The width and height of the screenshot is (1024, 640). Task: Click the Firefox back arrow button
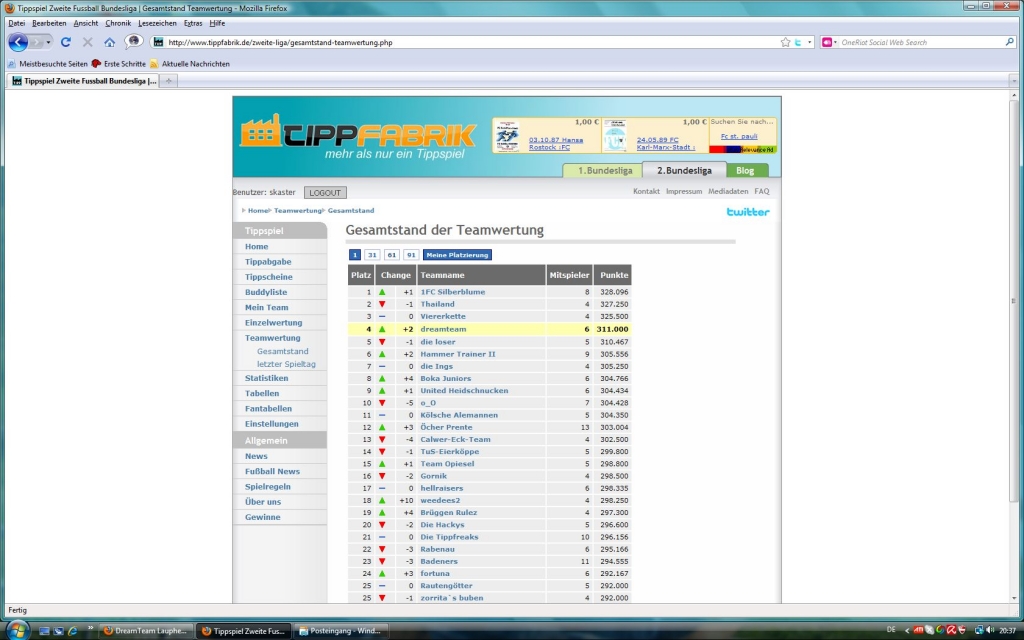18,42
